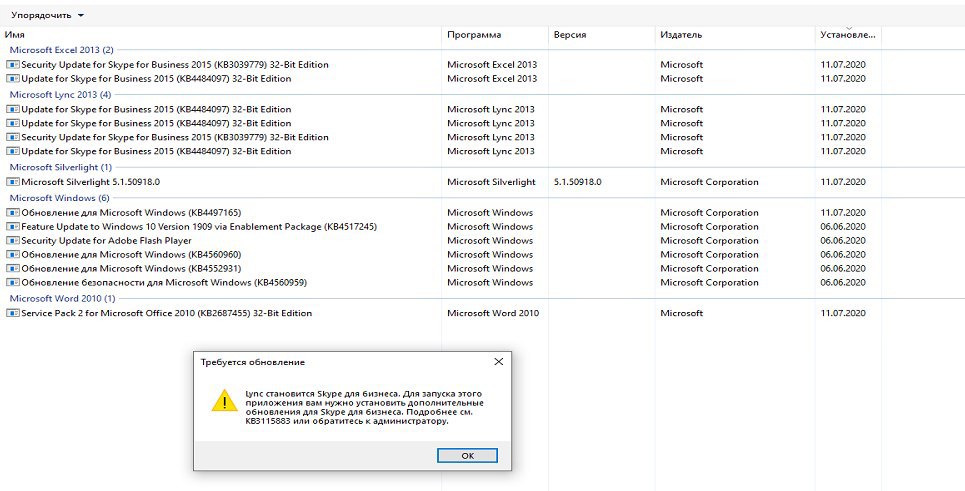Close the Требуется обновление dialog with X

[x=499, y=362]
